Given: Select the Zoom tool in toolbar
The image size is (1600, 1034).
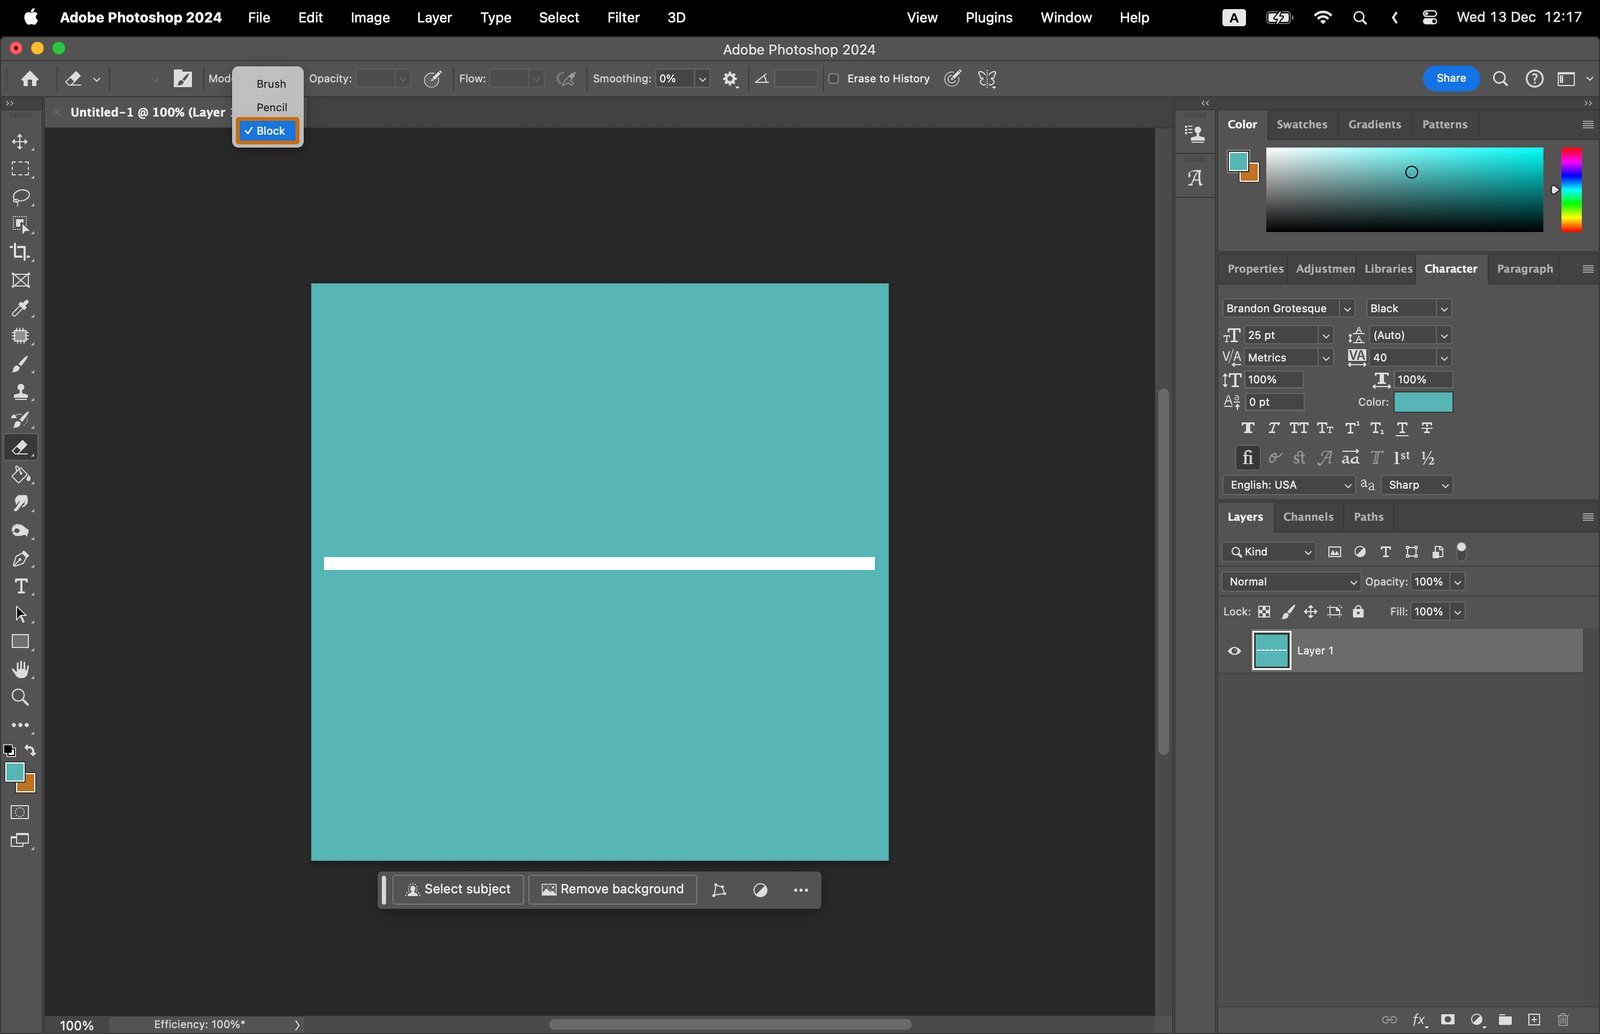Looking at the screenshot, I should [20, 698].
